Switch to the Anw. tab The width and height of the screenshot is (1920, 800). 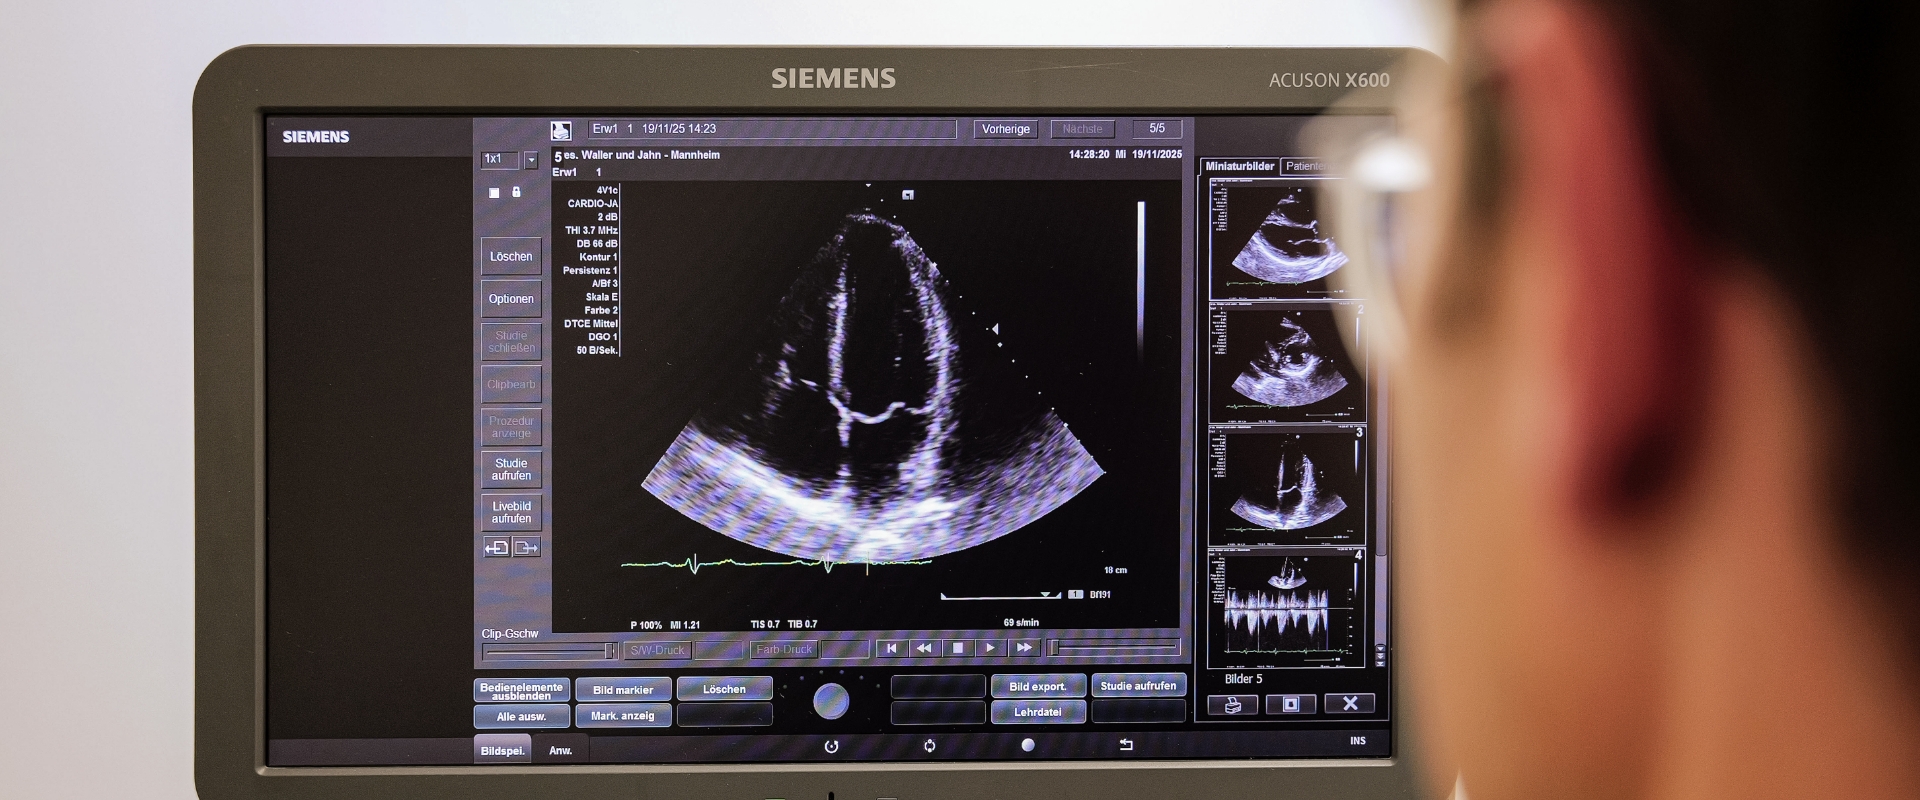coord(561,750)
